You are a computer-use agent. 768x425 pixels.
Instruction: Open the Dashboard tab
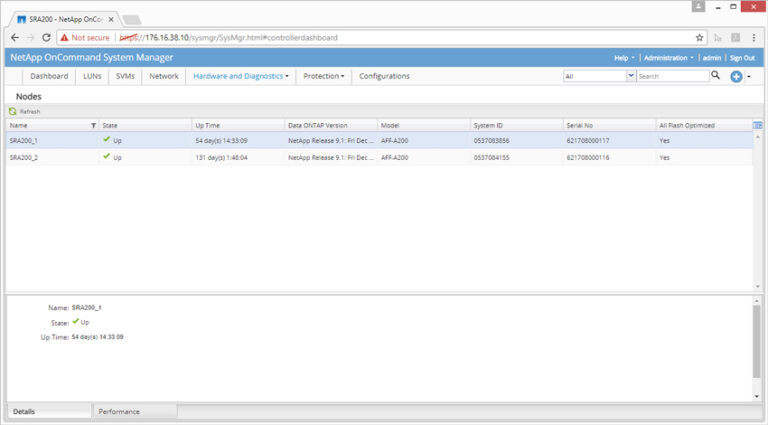(49, 76)
